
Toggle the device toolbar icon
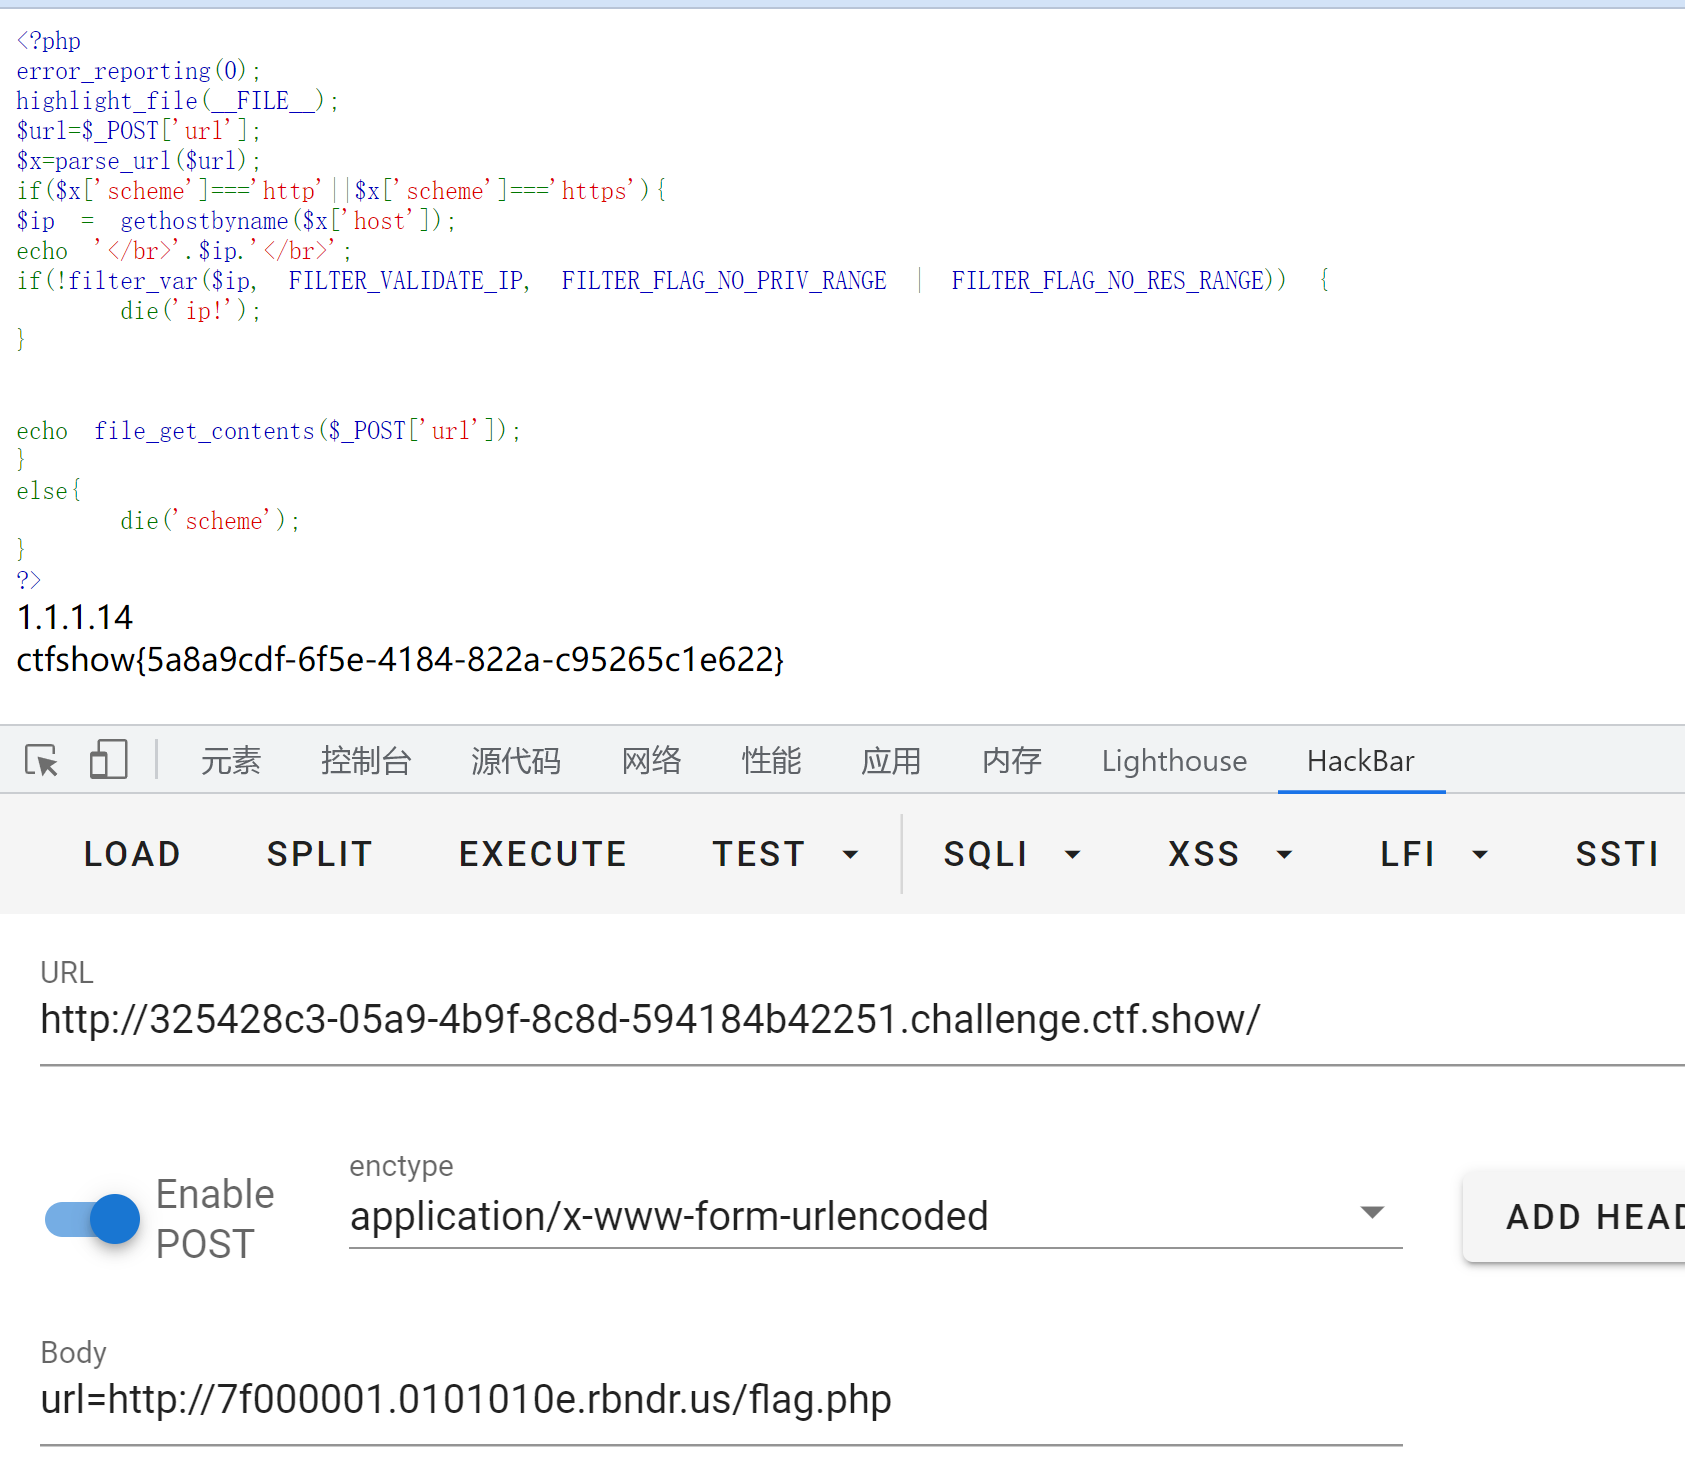point(108,760)
